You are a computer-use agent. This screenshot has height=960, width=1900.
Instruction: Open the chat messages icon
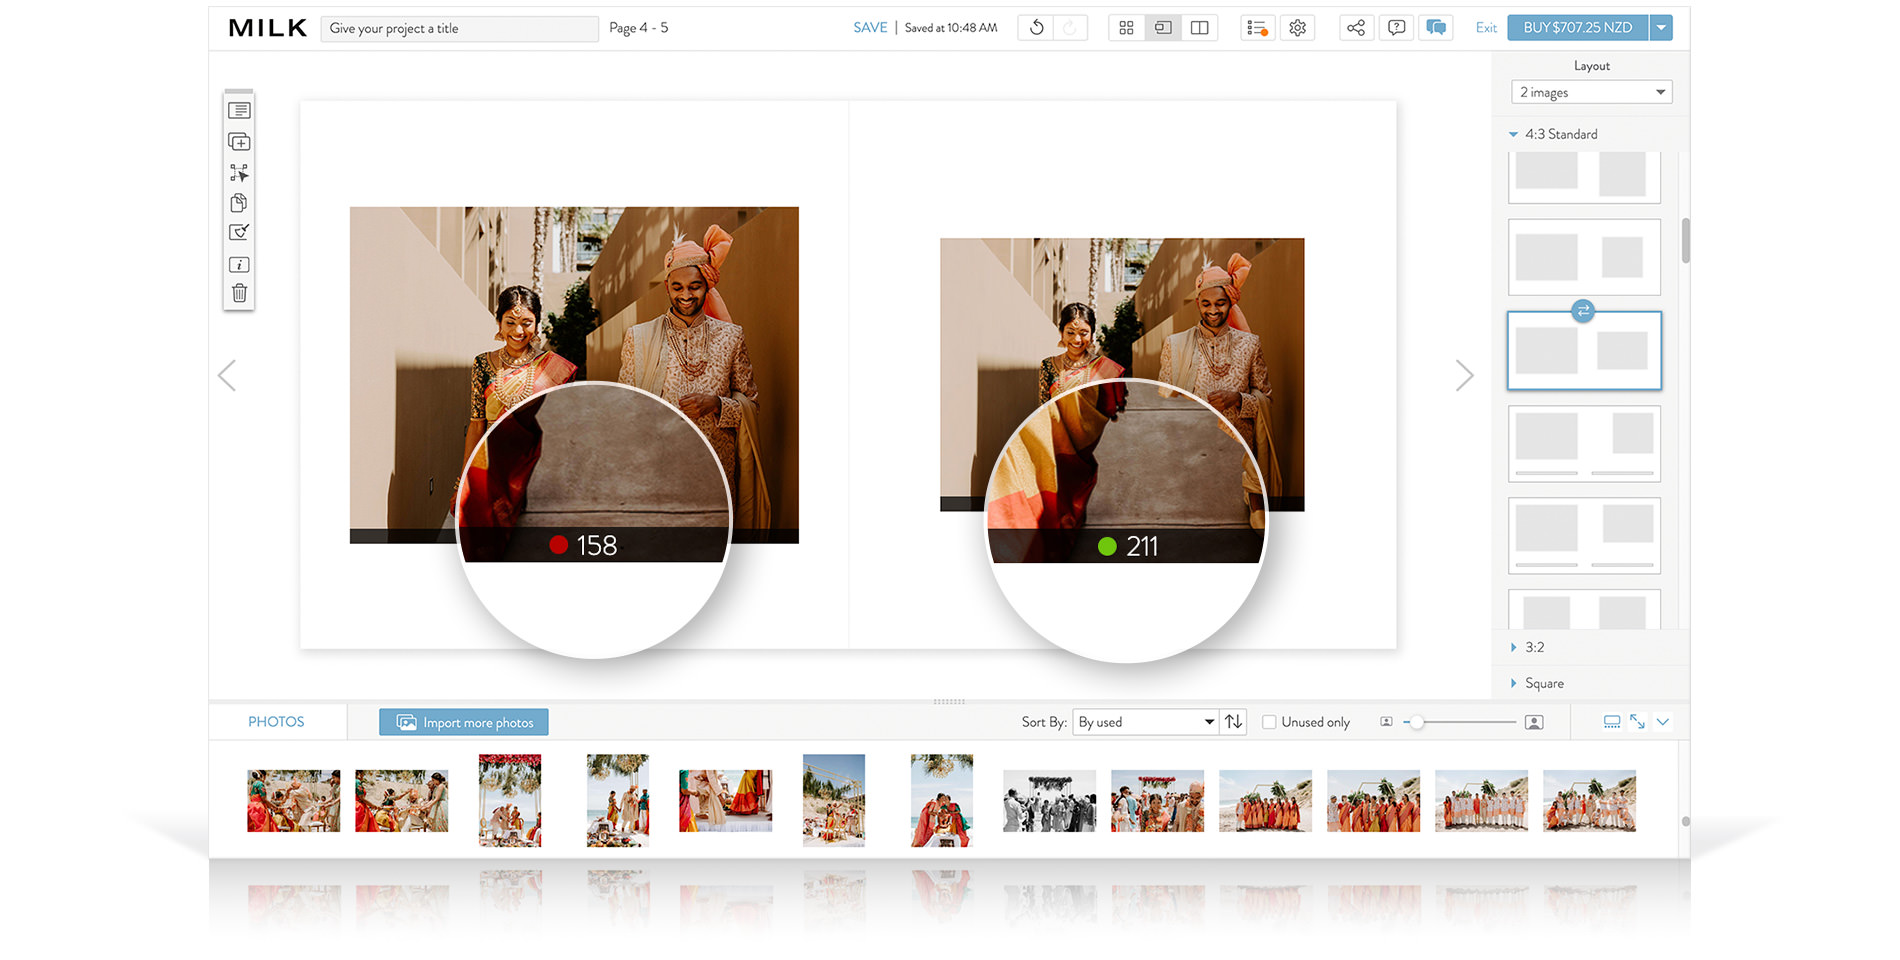click(1436, 27)
